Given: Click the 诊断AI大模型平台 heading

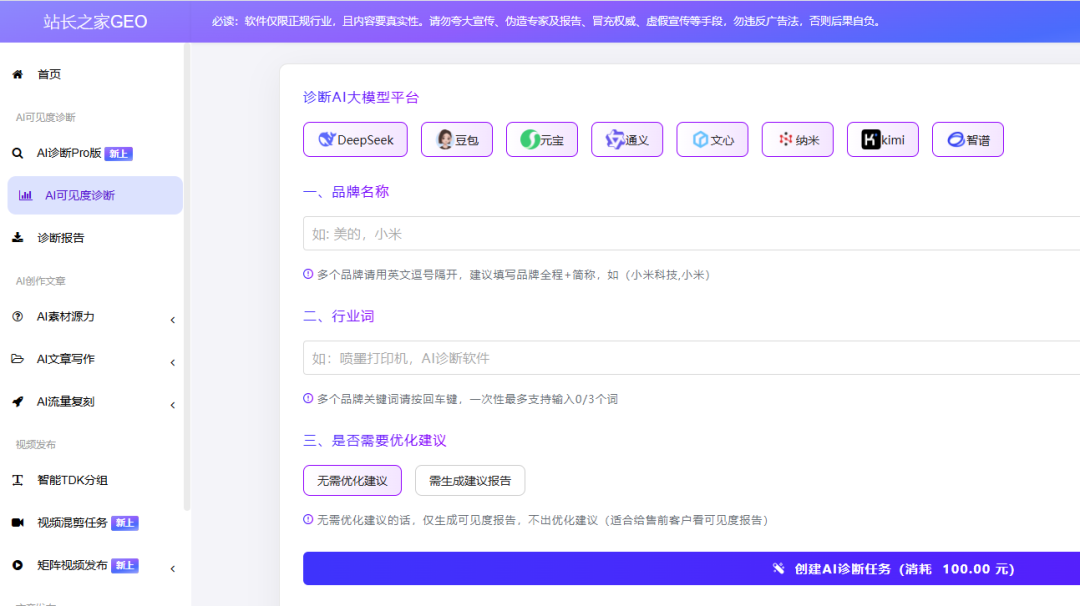Looking at the screenshot, I should pos(361,97).
